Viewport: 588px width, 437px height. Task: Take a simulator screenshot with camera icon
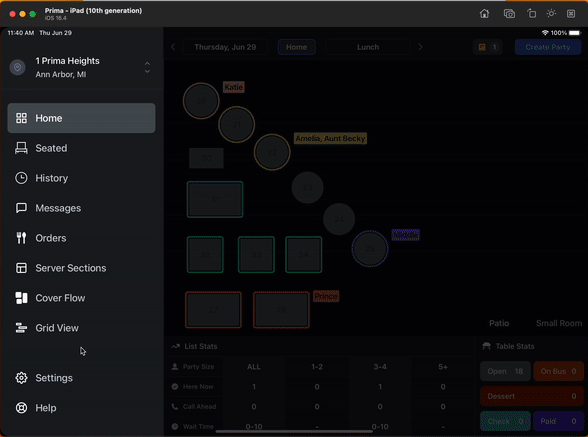[509, 14]
